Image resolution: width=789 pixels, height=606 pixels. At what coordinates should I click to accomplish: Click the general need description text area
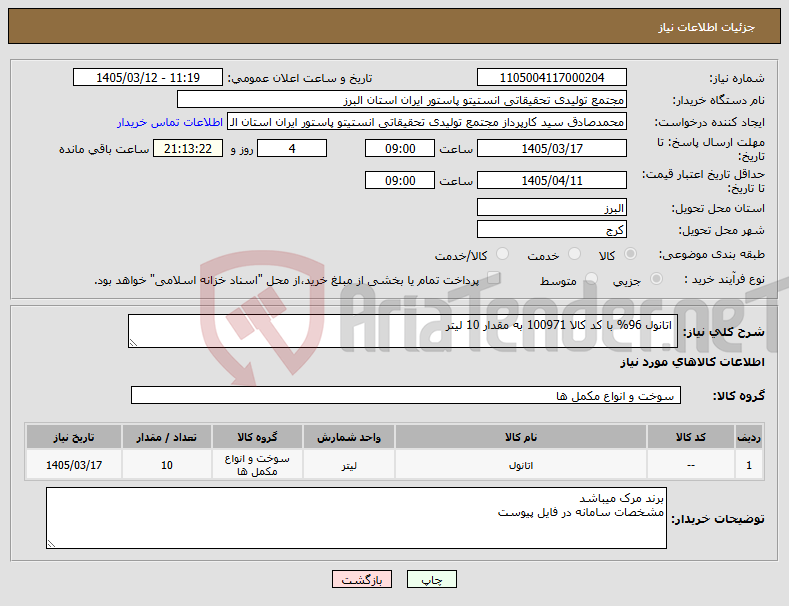click(x=403, y=331)
